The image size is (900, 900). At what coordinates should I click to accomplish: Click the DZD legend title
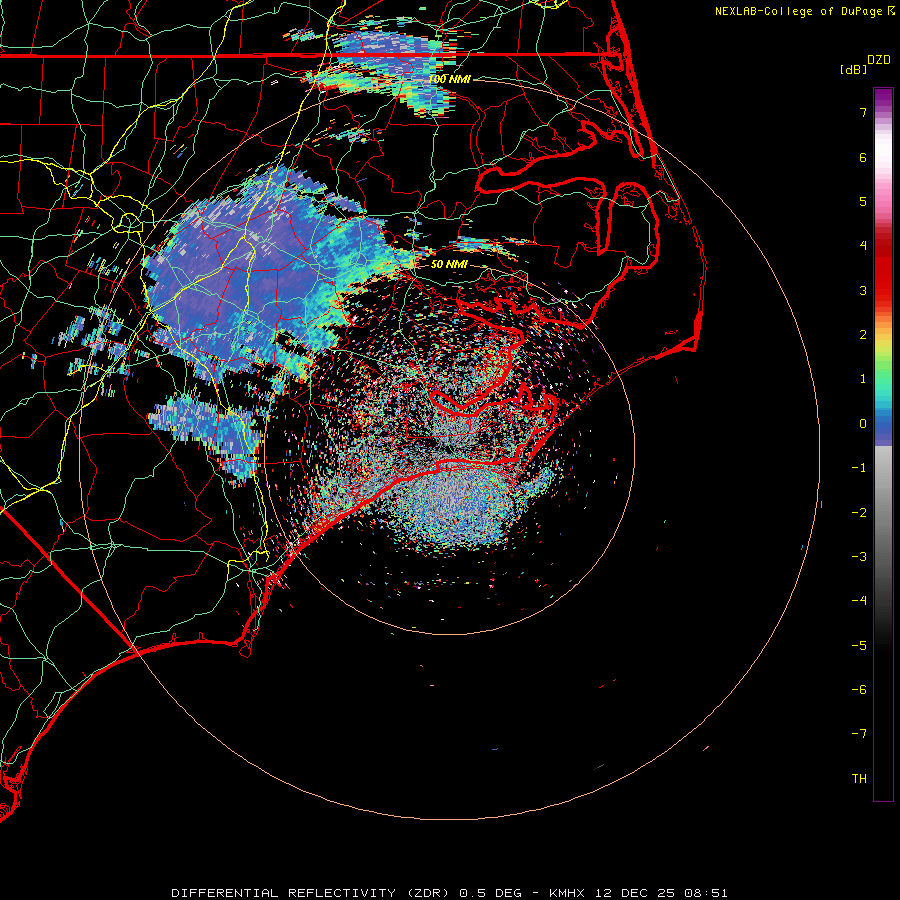[x=879, y=60]
